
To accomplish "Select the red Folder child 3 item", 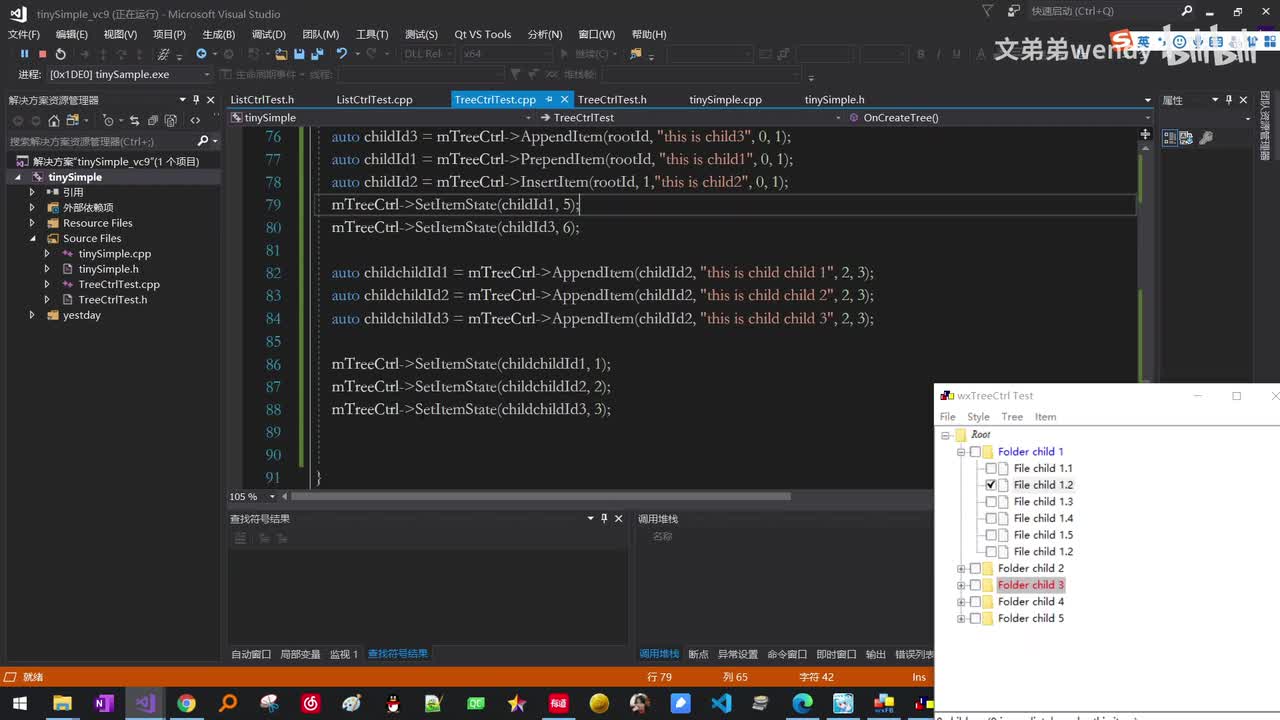I will (x=1030, y=585).
